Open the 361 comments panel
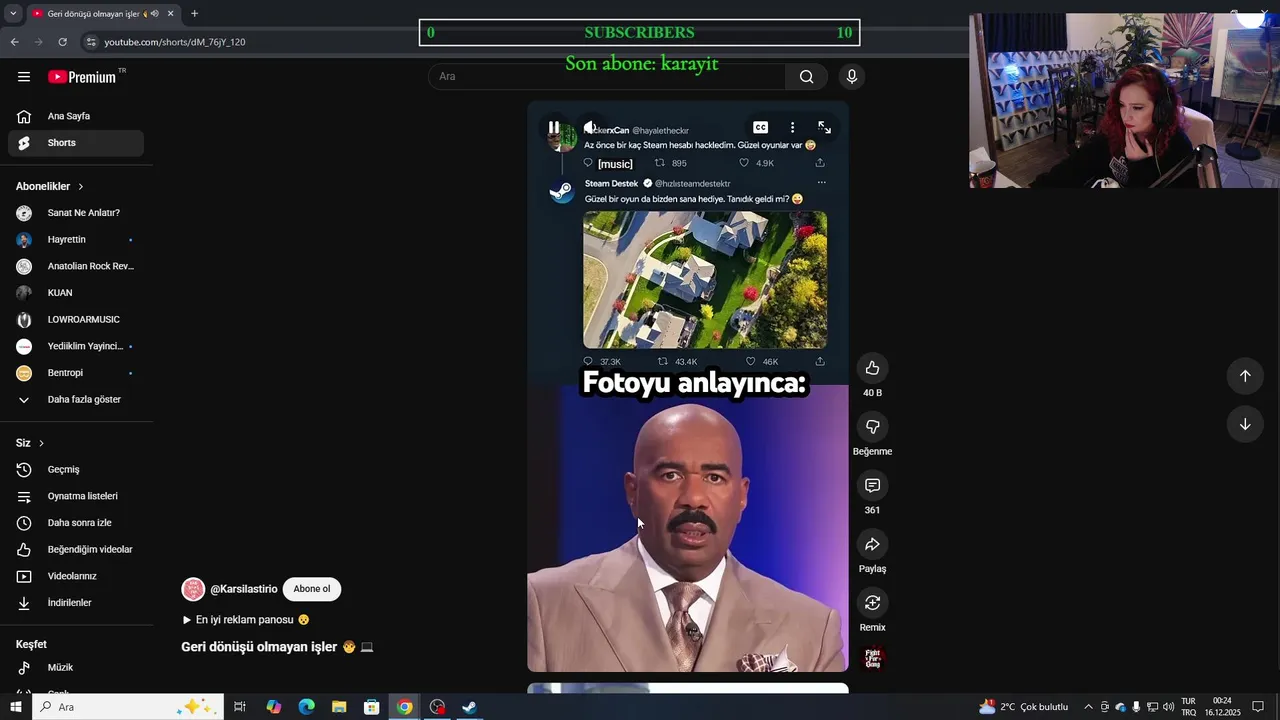The width and height of the screenshot is (1280, 720). point(872,486)
